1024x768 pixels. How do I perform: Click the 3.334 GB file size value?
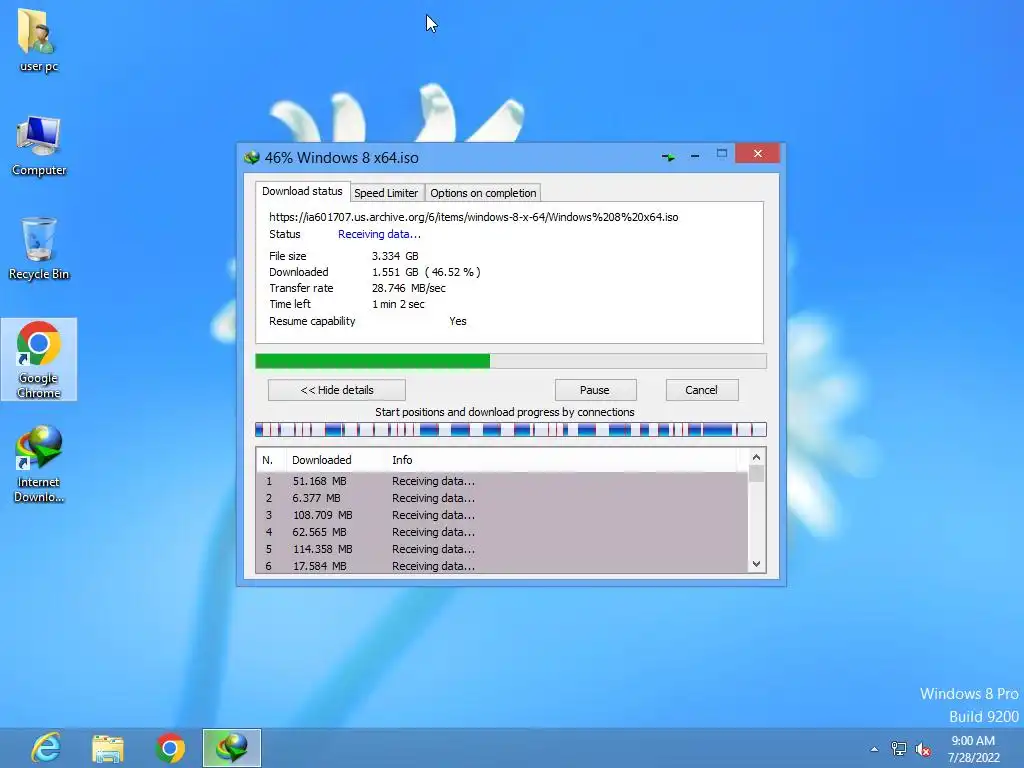coord(395,256)
